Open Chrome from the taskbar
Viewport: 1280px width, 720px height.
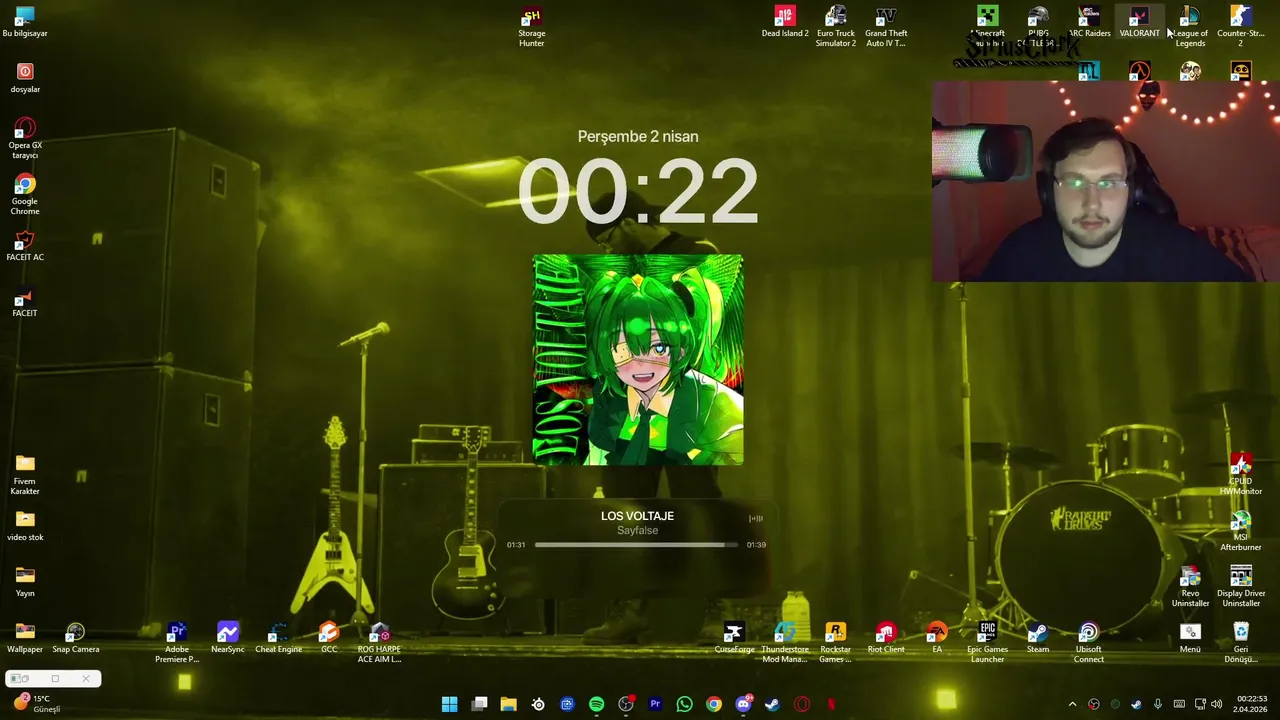click(x=714, y=704)
